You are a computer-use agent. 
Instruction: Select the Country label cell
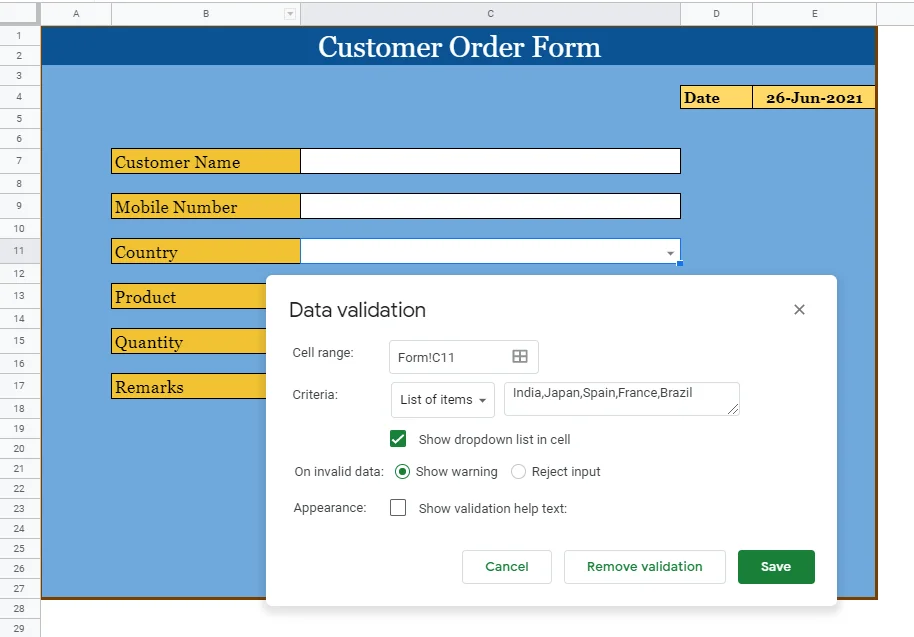(x=206, y=251)
